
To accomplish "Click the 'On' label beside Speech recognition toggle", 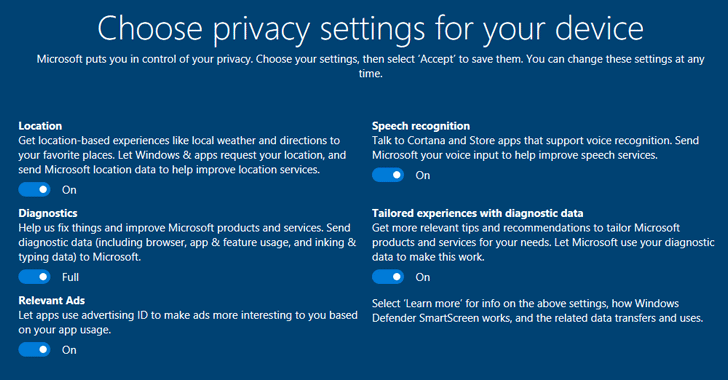I will coord(422,176).
